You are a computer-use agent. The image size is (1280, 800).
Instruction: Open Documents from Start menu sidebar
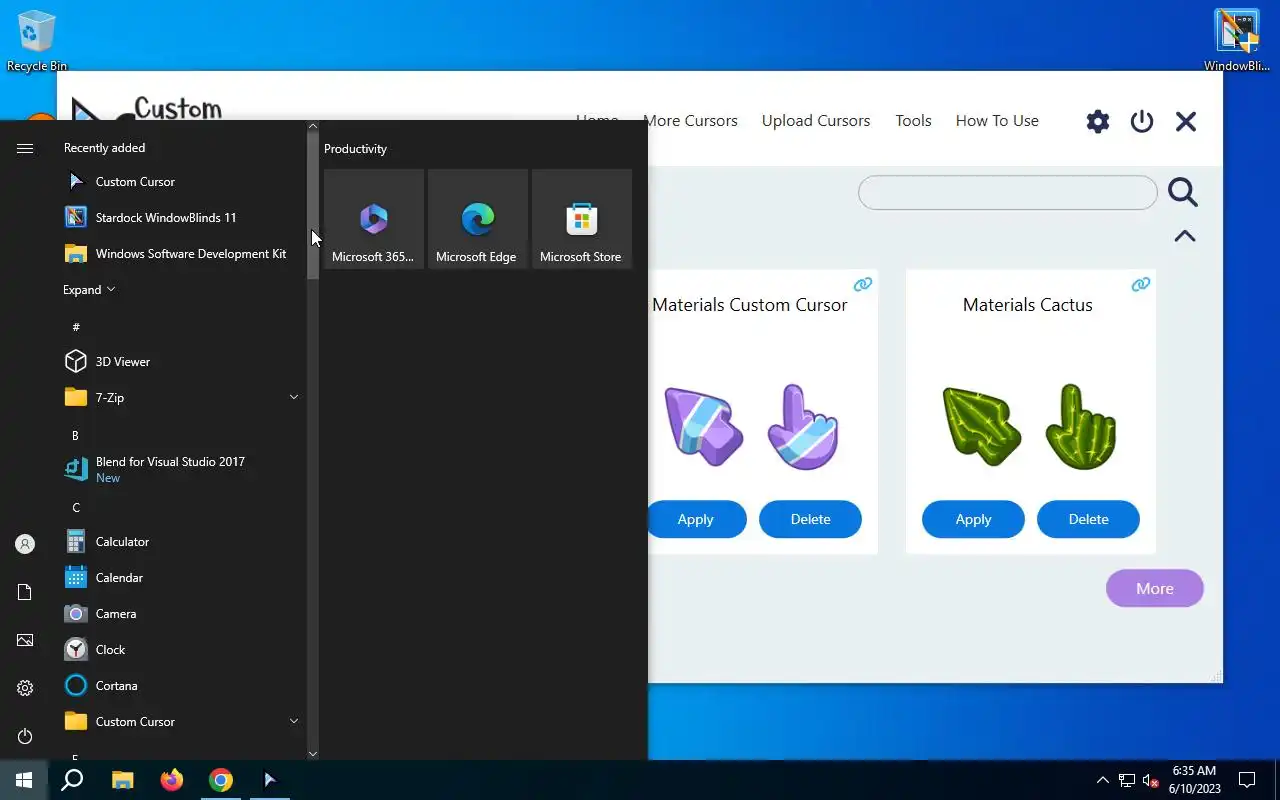tap(25, 592)
